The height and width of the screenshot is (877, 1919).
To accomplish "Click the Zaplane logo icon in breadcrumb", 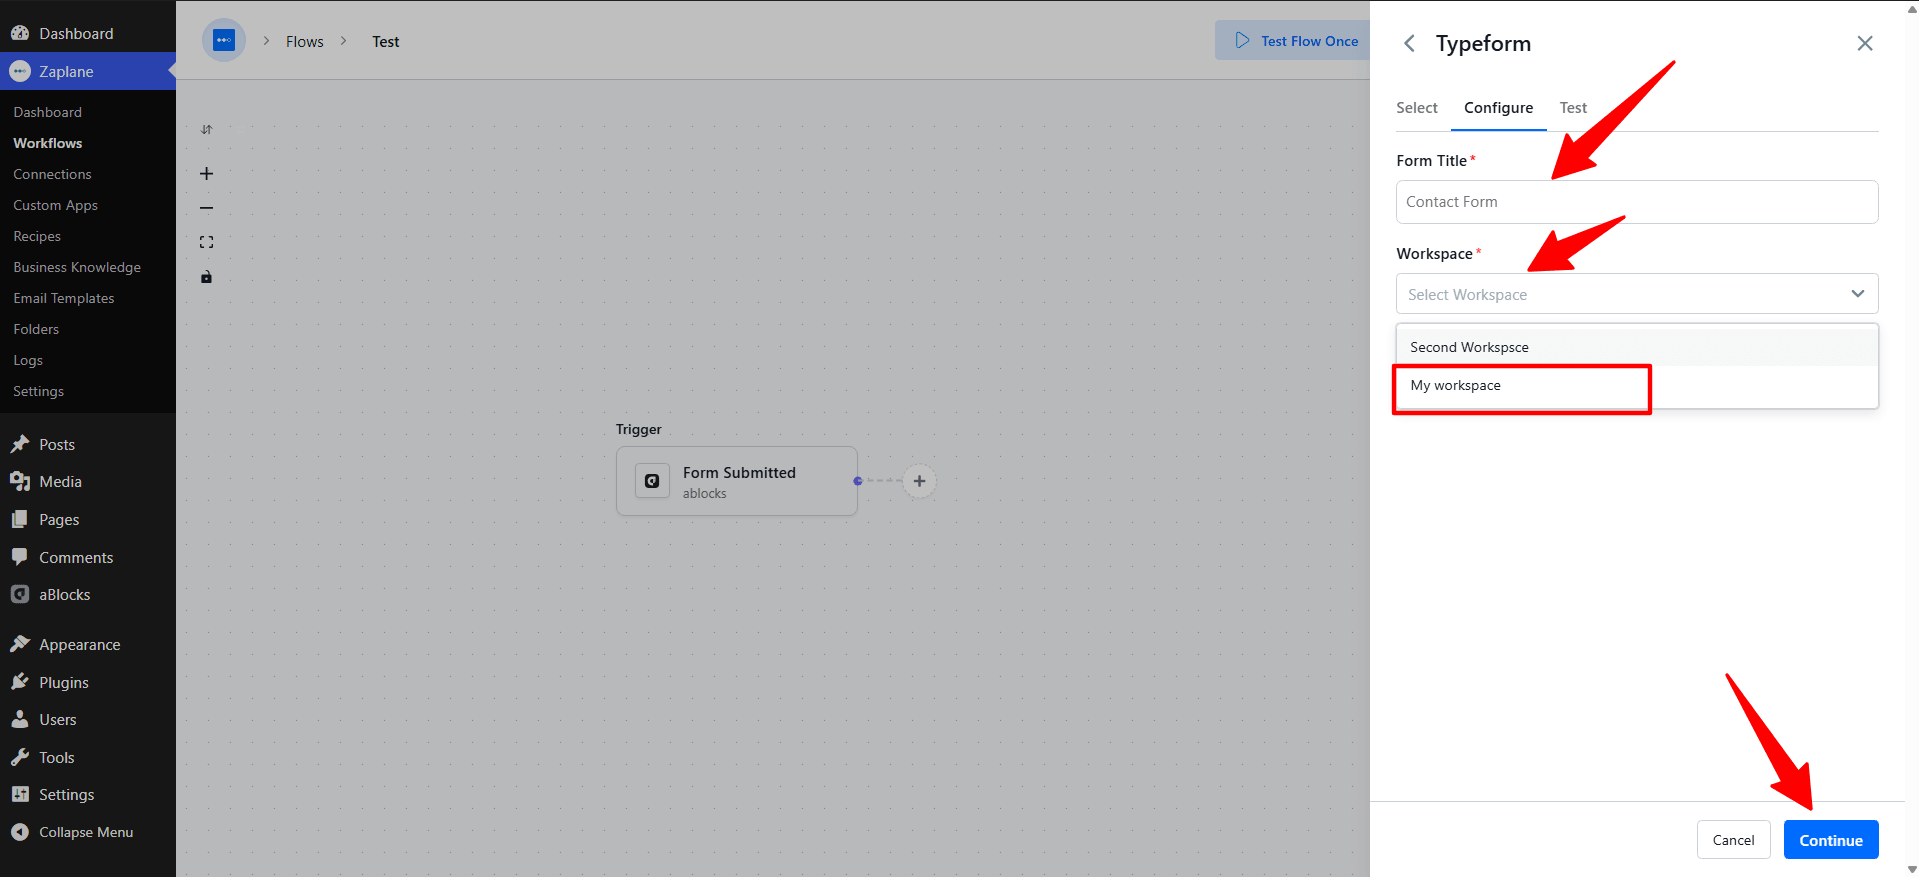I will [x=224, y=41].
